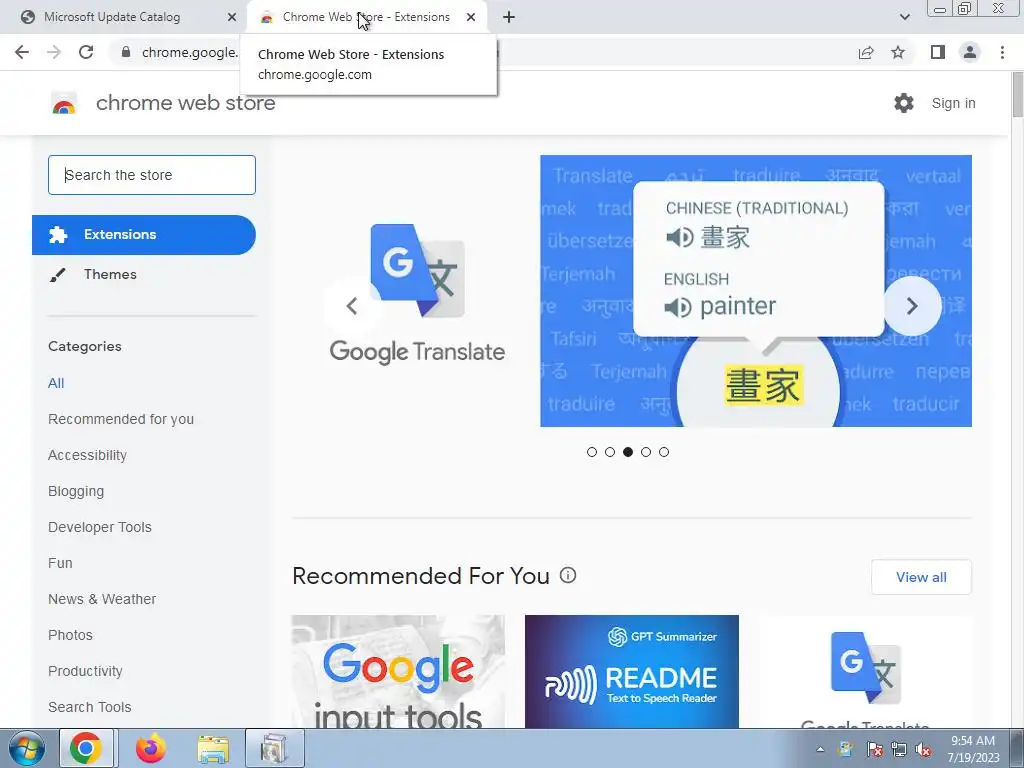This screenshot has width=1024, height=768.
Task: Open the store settings gear
Action: point(904,103)
